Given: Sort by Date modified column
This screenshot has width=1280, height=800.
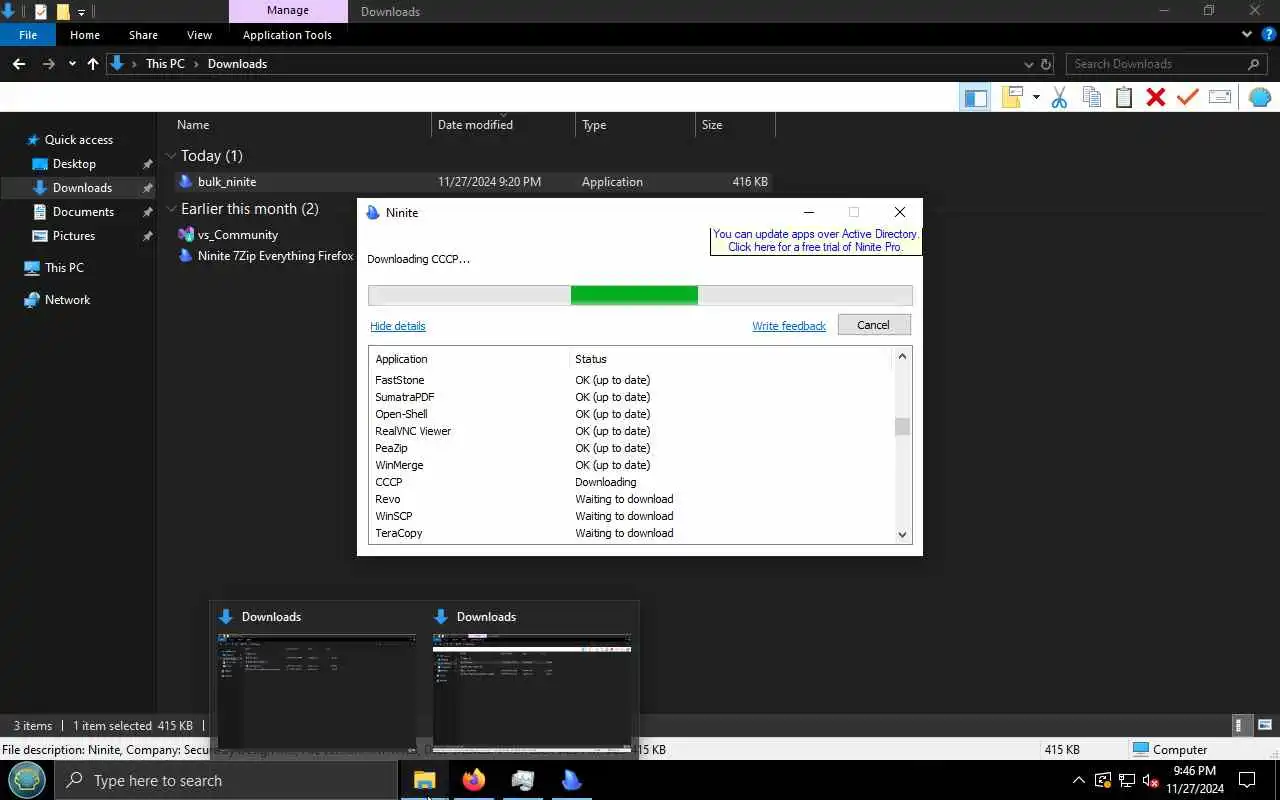Looking at the screenshot, I should [475, 125].
